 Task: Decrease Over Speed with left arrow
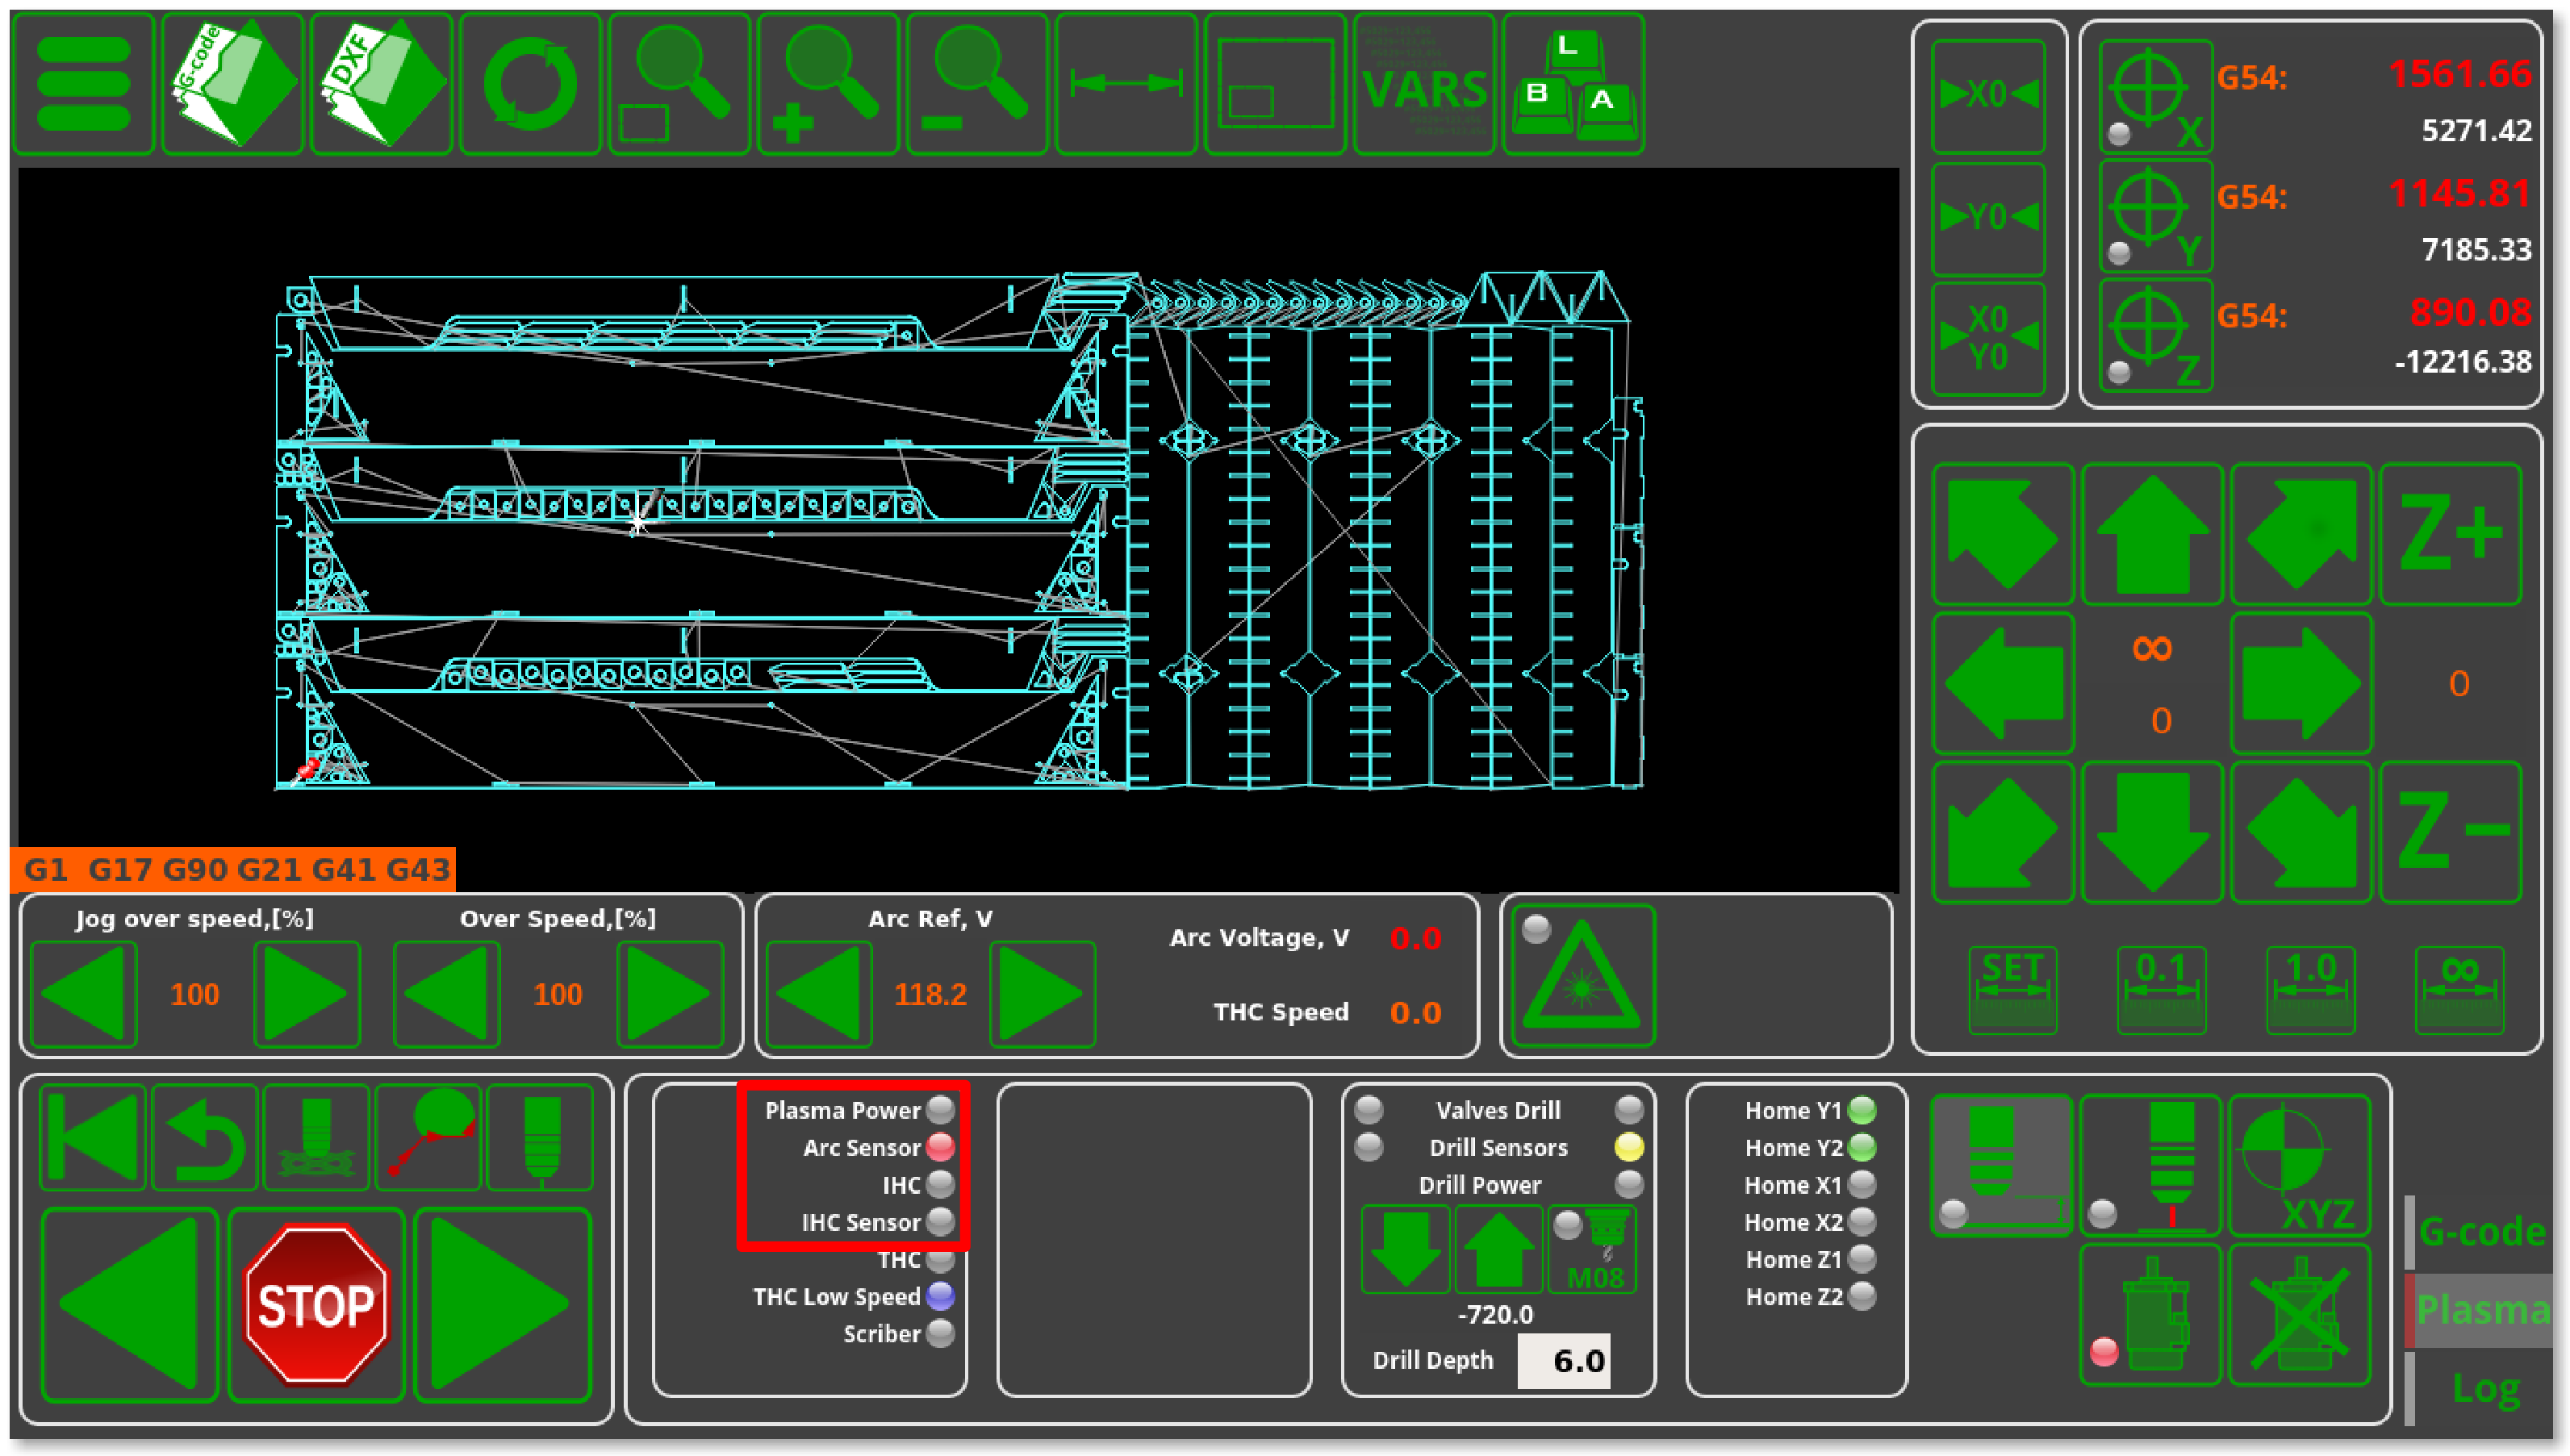coord(446,994)
